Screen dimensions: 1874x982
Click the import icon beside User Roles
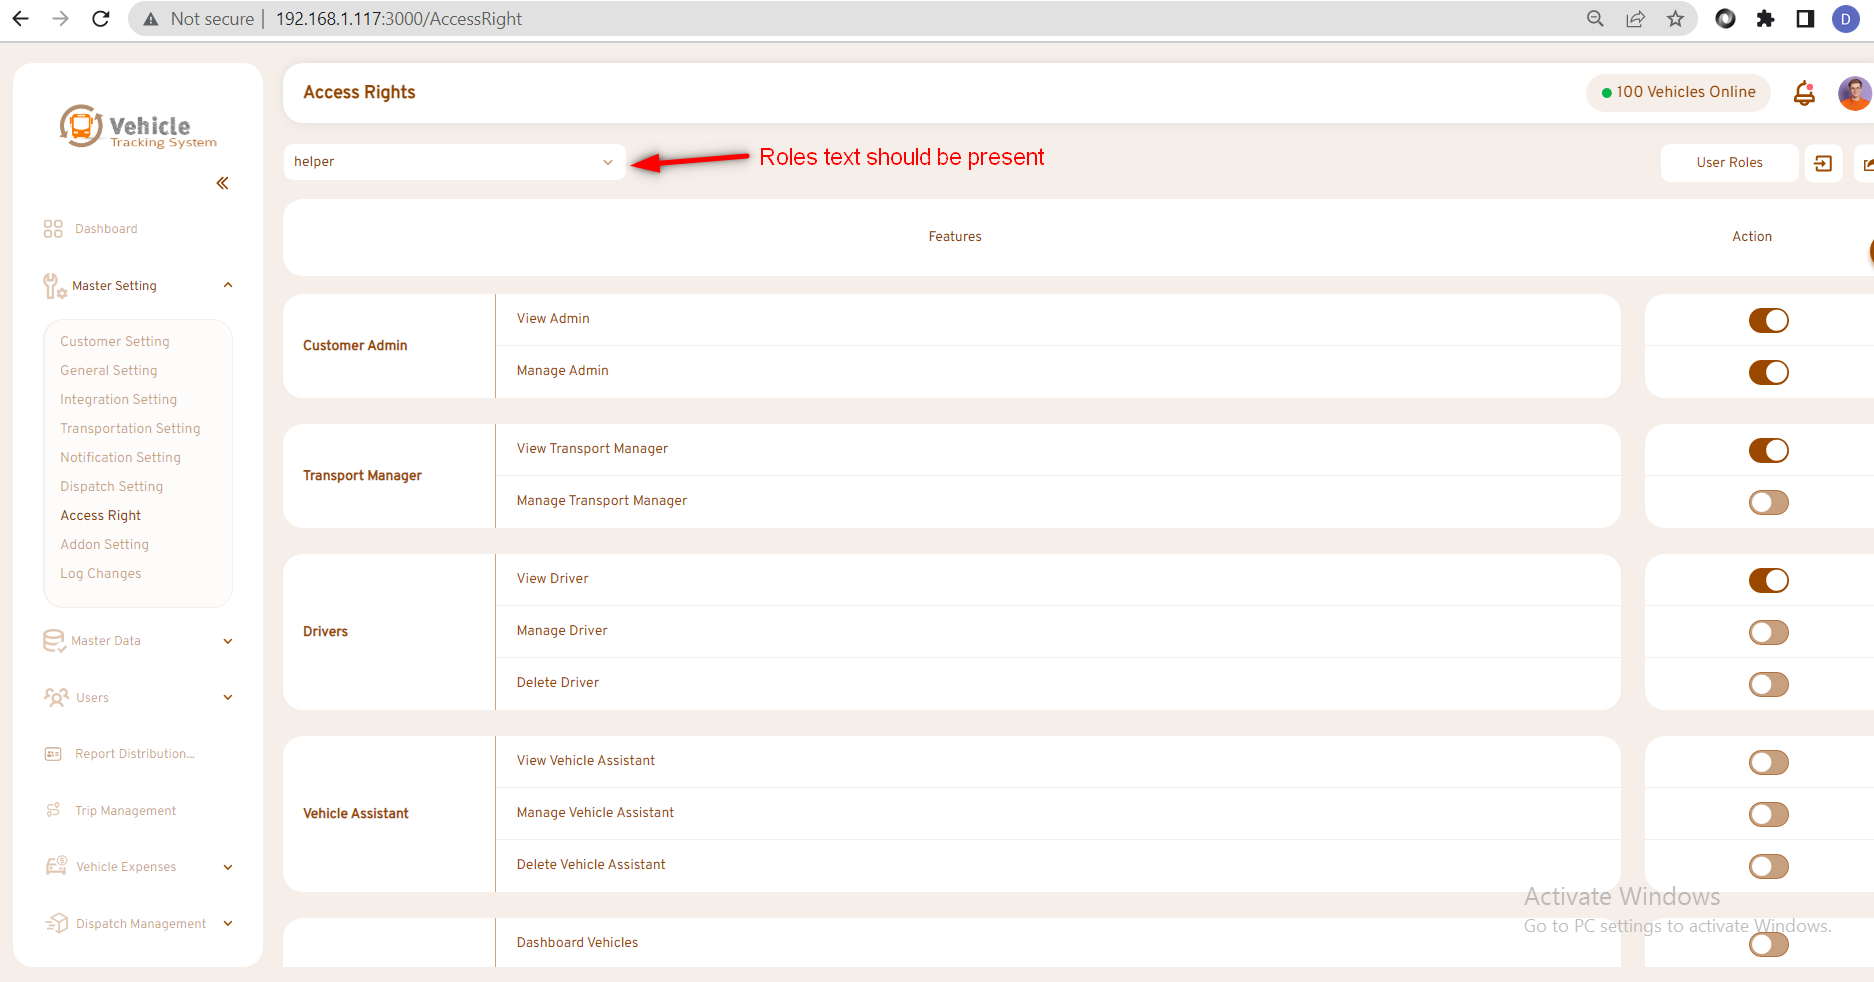click(1823, 163)
